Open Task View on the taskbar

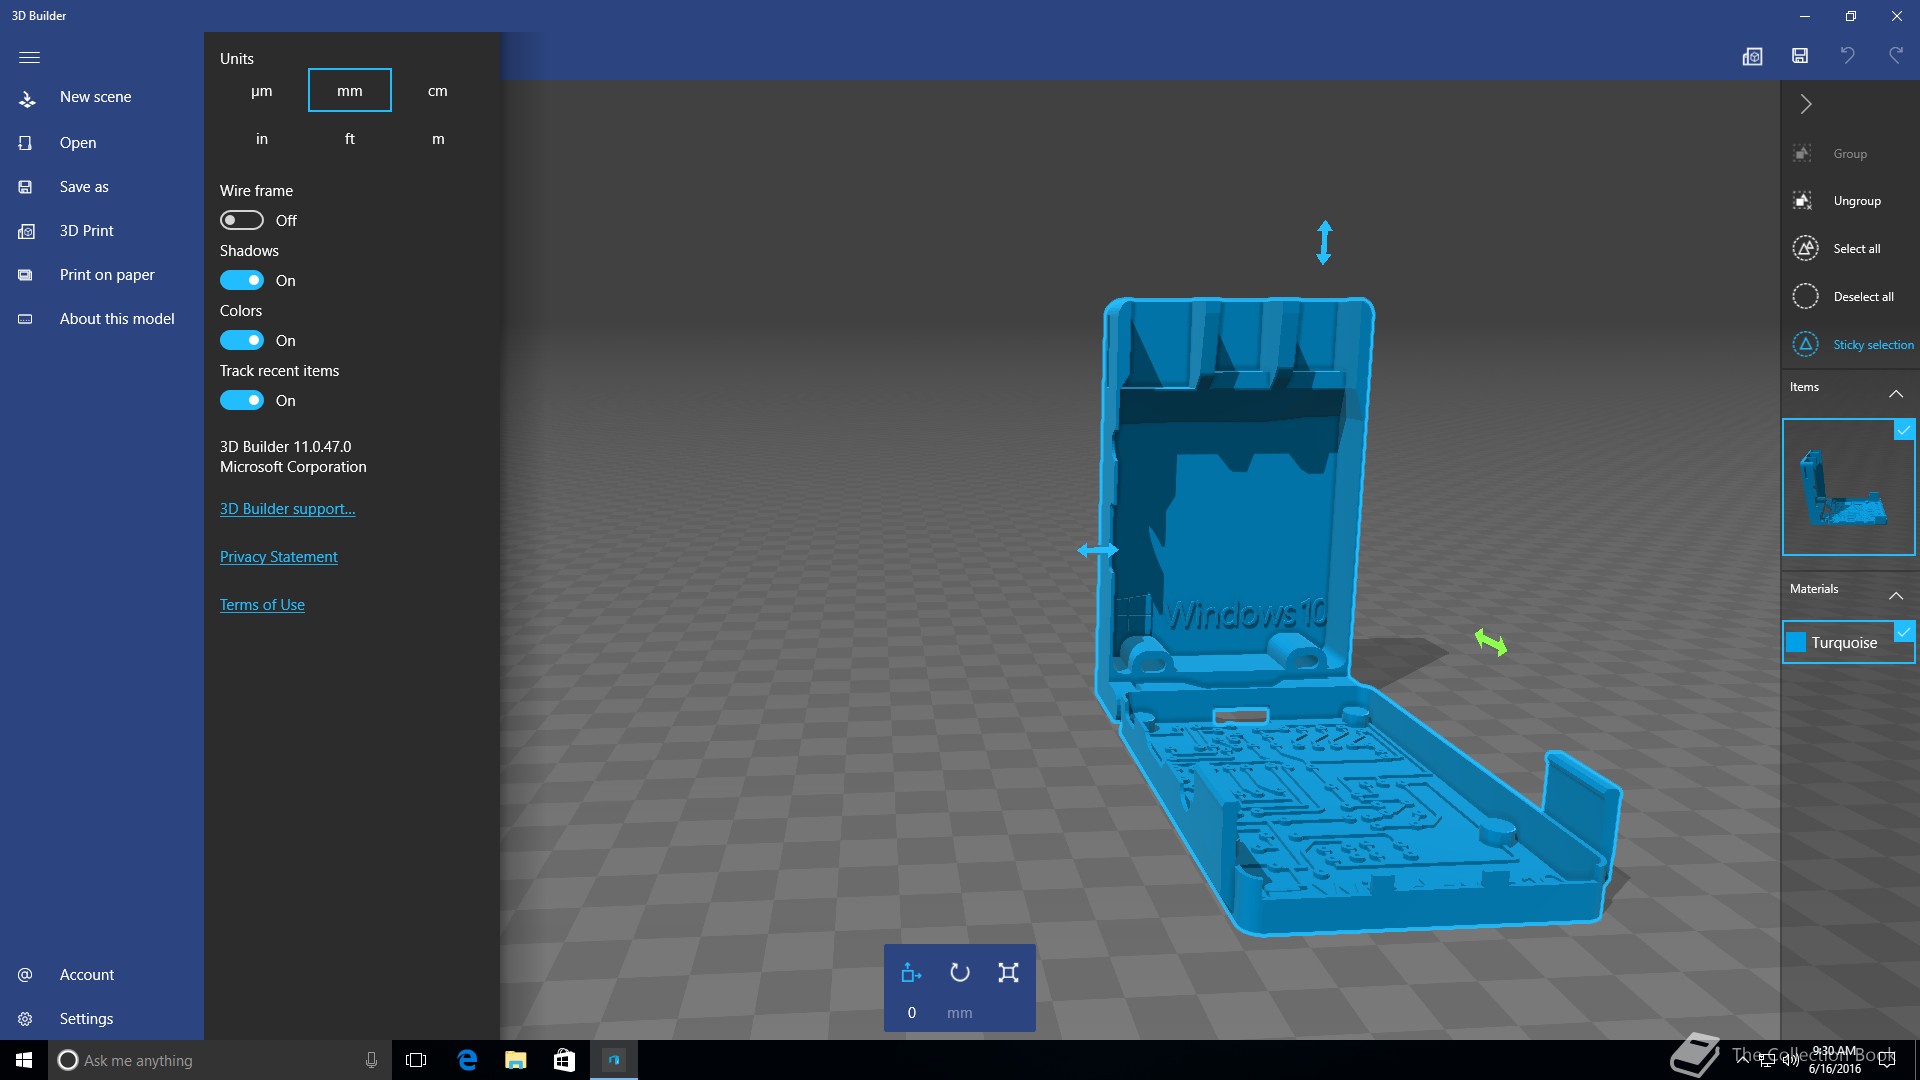(x=416, y=1060)
